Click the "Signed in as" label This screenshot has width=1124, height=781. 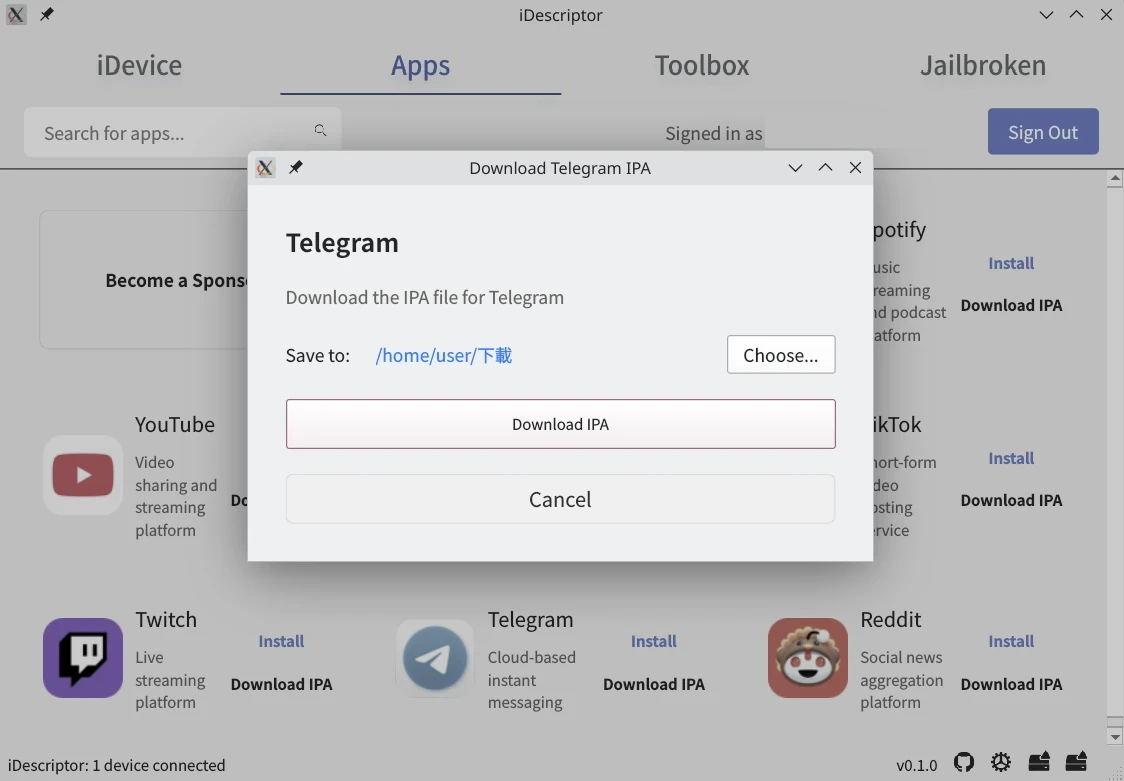tap(713, 133)
